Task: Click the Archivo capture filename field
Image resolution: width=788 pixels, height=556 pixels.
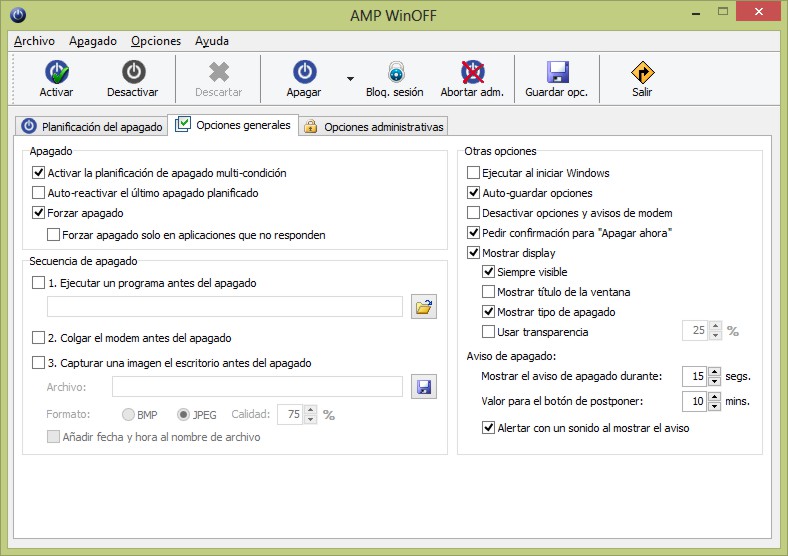Action: click(257, 387)
